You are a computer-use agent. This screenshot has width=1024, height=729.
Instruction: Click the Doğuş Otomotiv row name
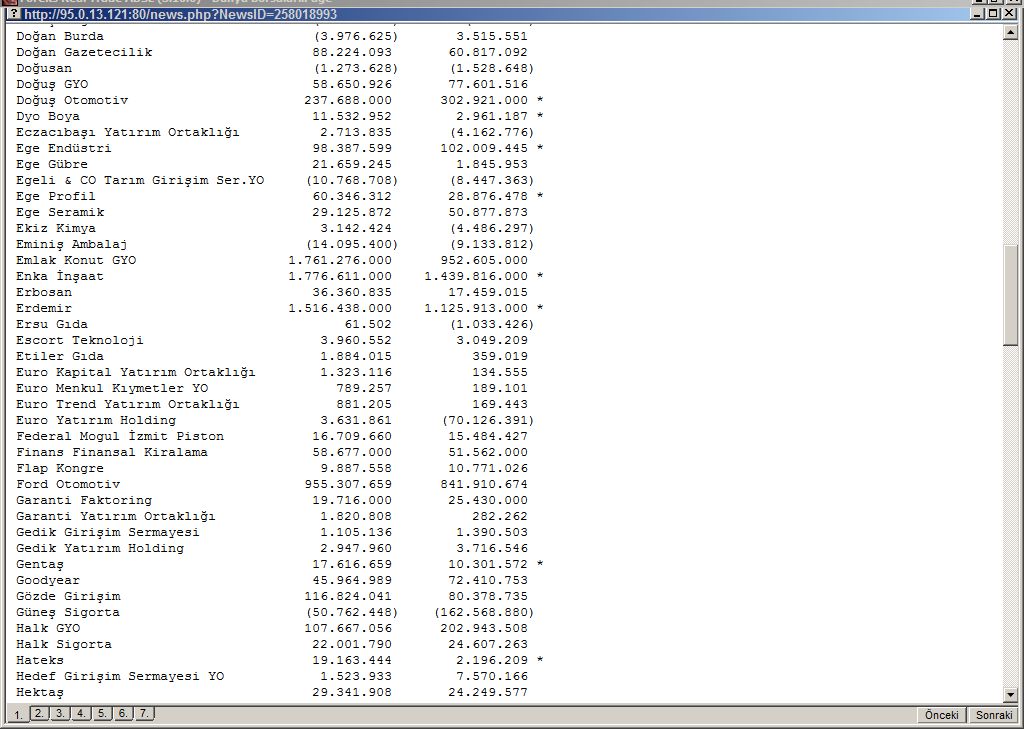72,101
